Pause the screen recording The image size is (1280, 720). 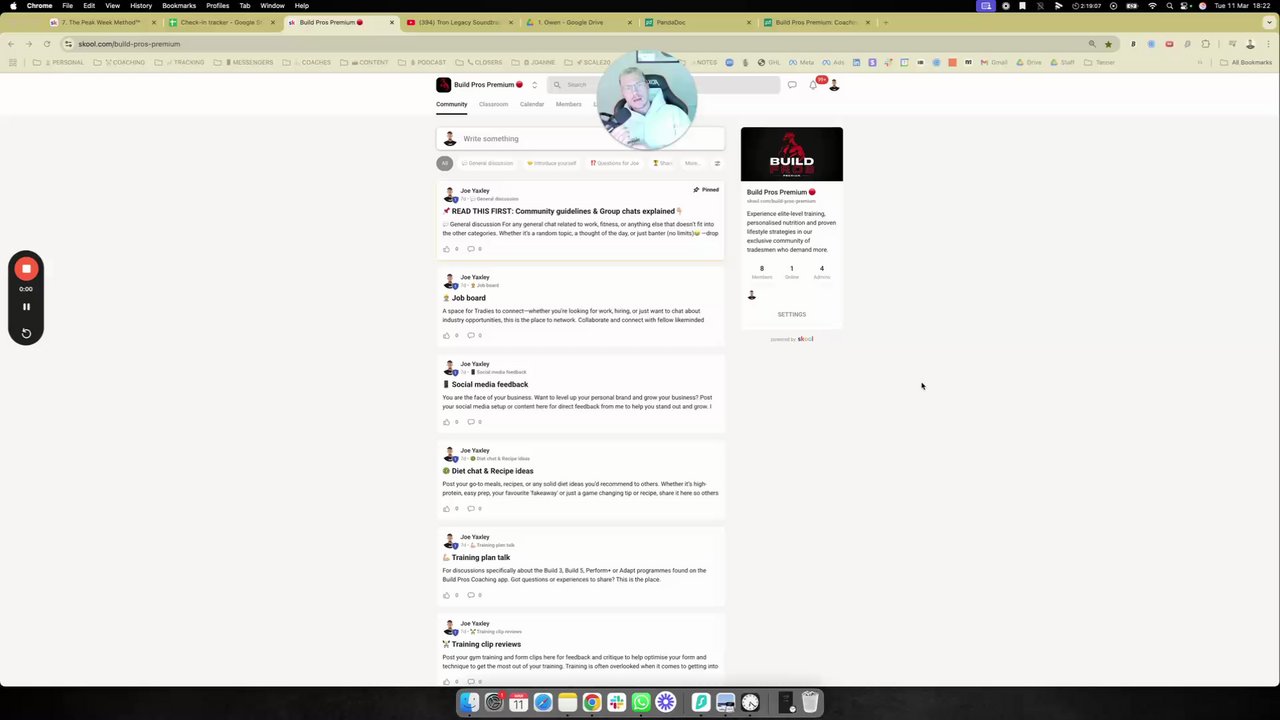pos(26,307)
